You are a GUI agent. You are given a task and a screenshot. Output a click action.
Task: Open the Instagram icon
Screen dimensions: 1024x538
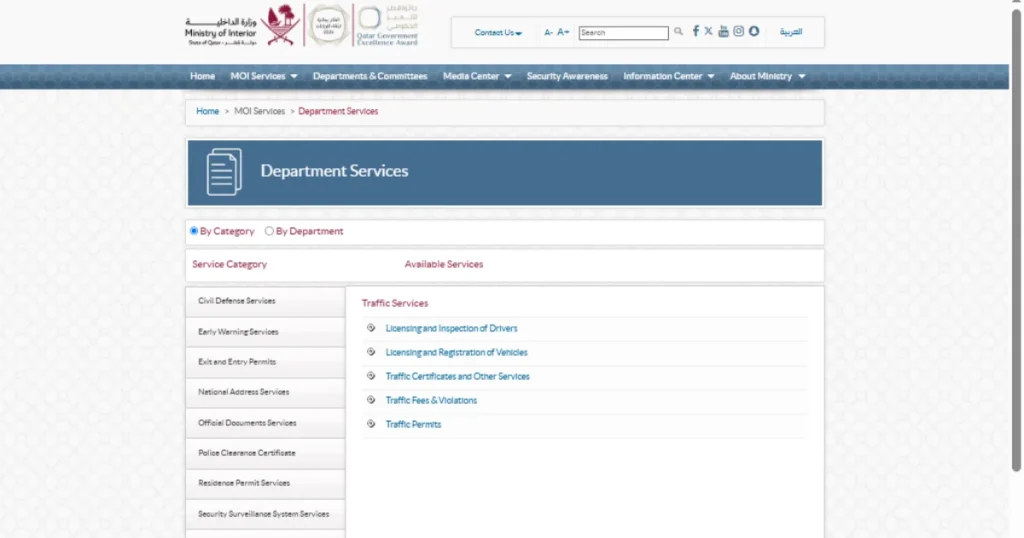point(739,31)
